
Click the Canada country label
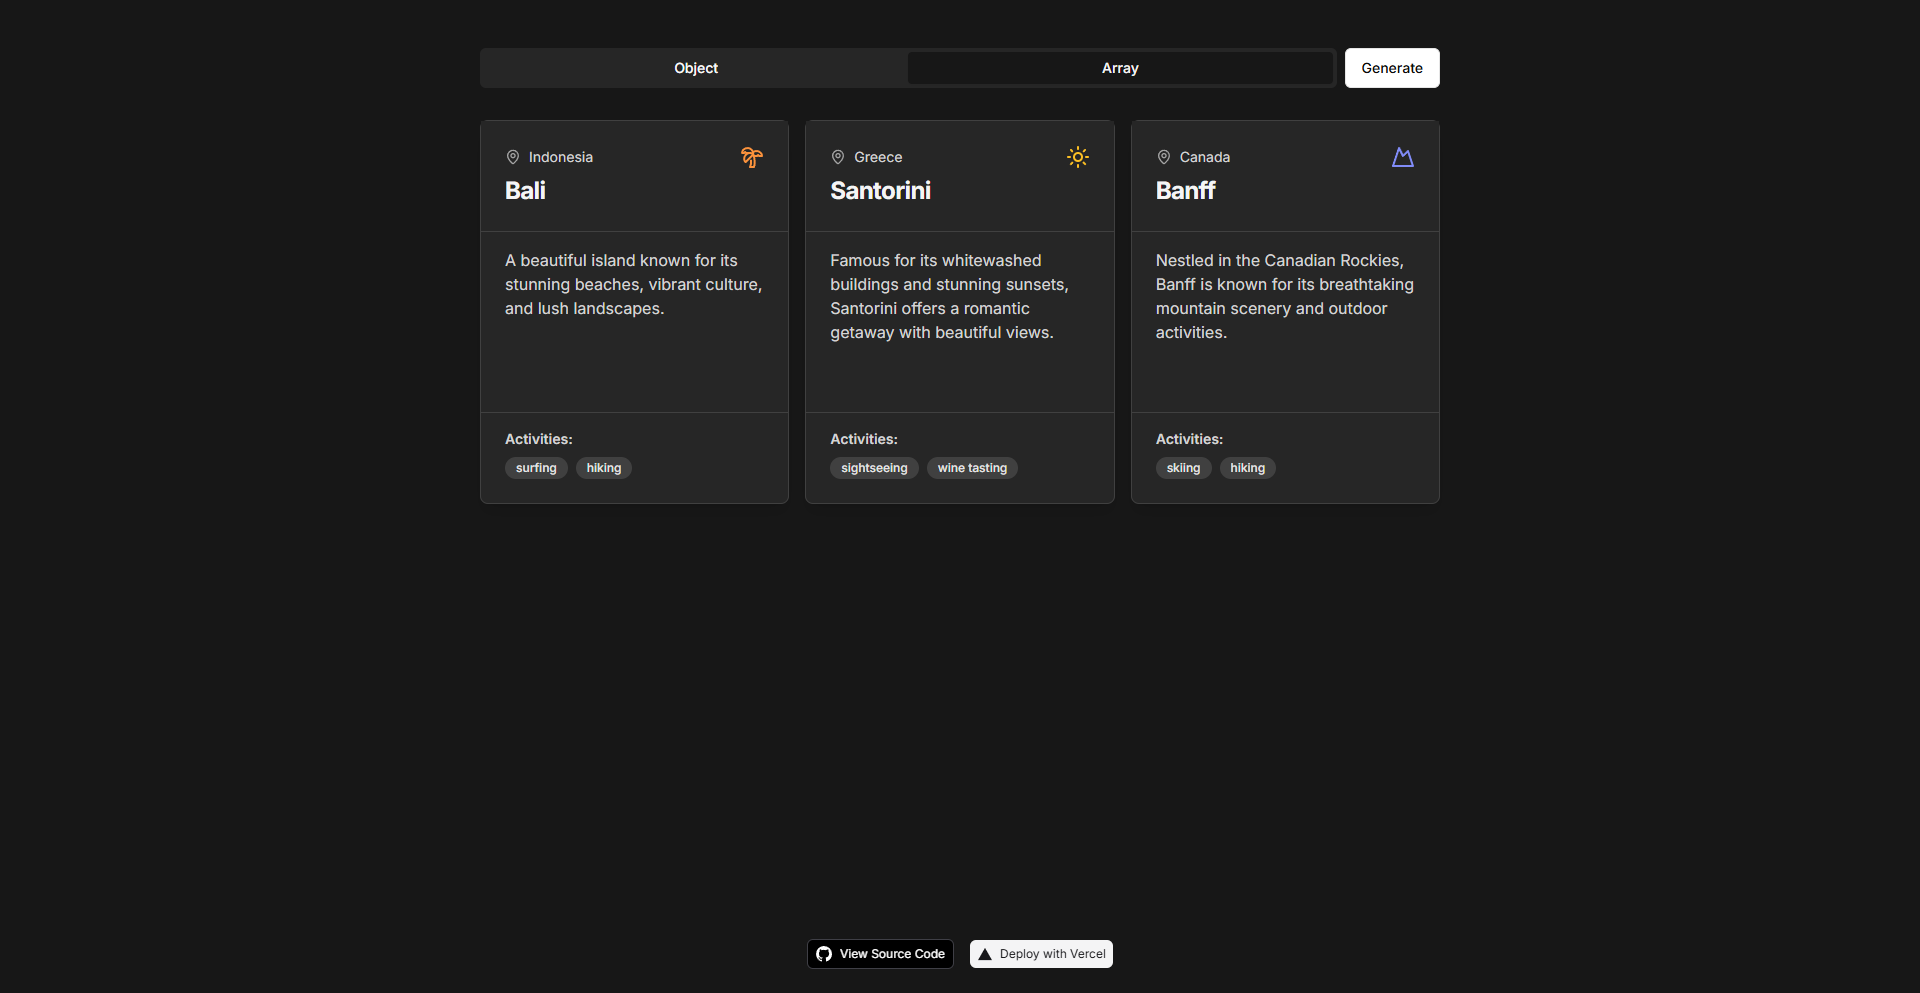(1205, 157)
